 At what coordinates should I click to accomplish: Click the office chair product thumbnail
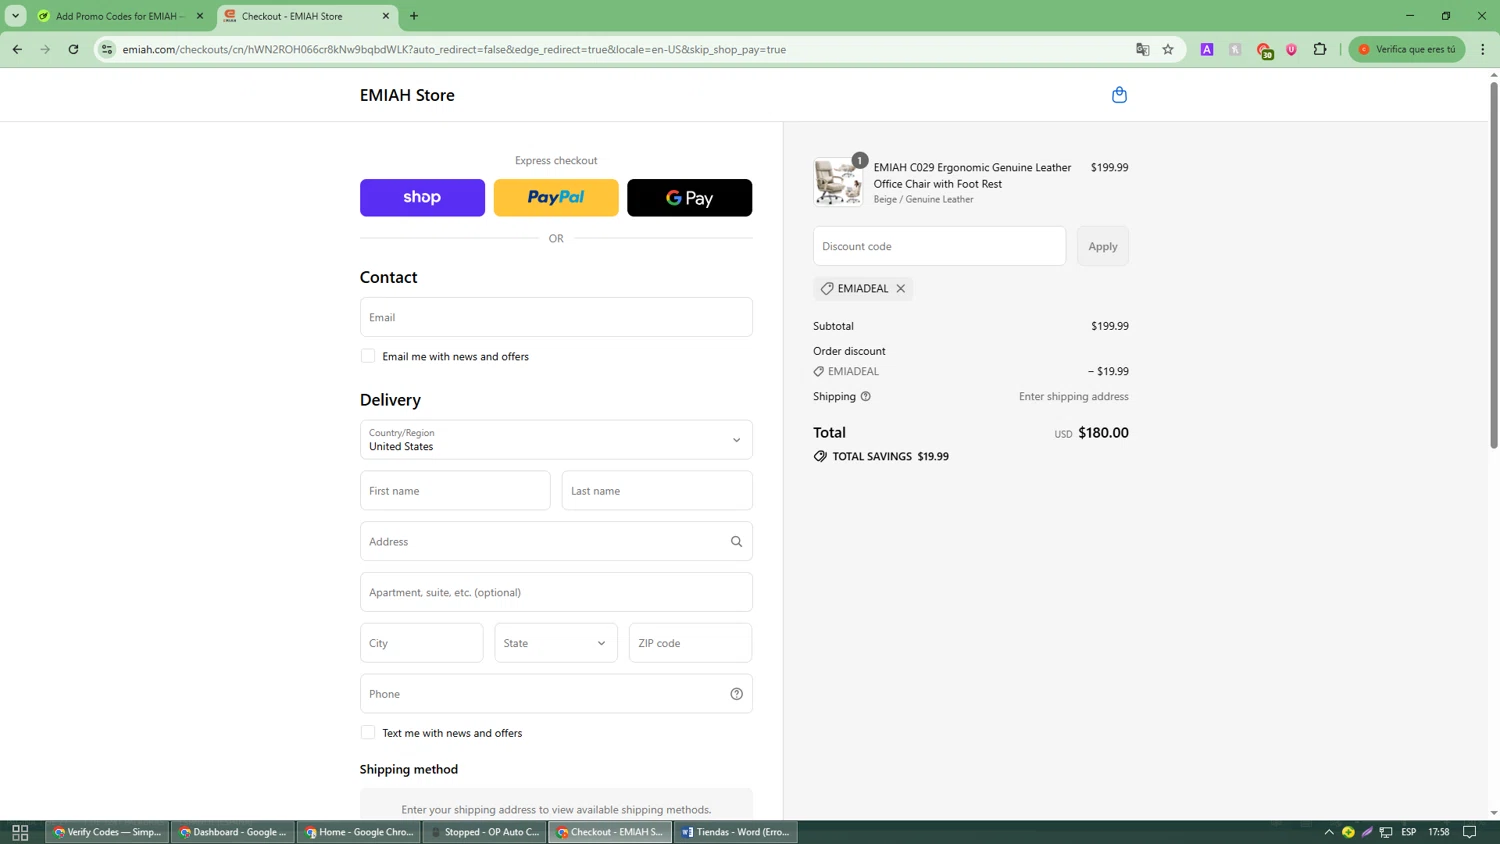(838, 182)
